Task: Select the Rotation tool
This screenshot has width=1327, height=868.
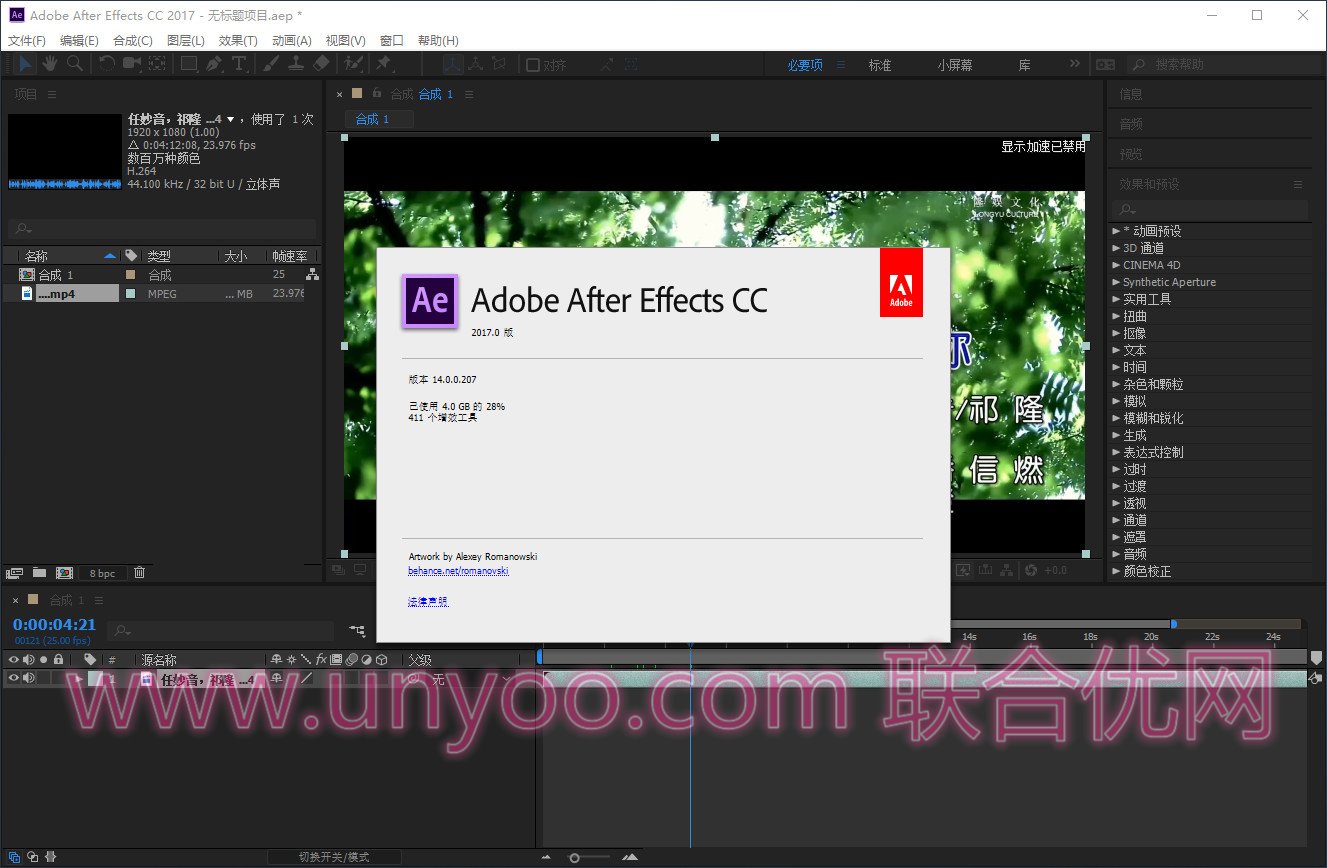Action: (107, 64)
